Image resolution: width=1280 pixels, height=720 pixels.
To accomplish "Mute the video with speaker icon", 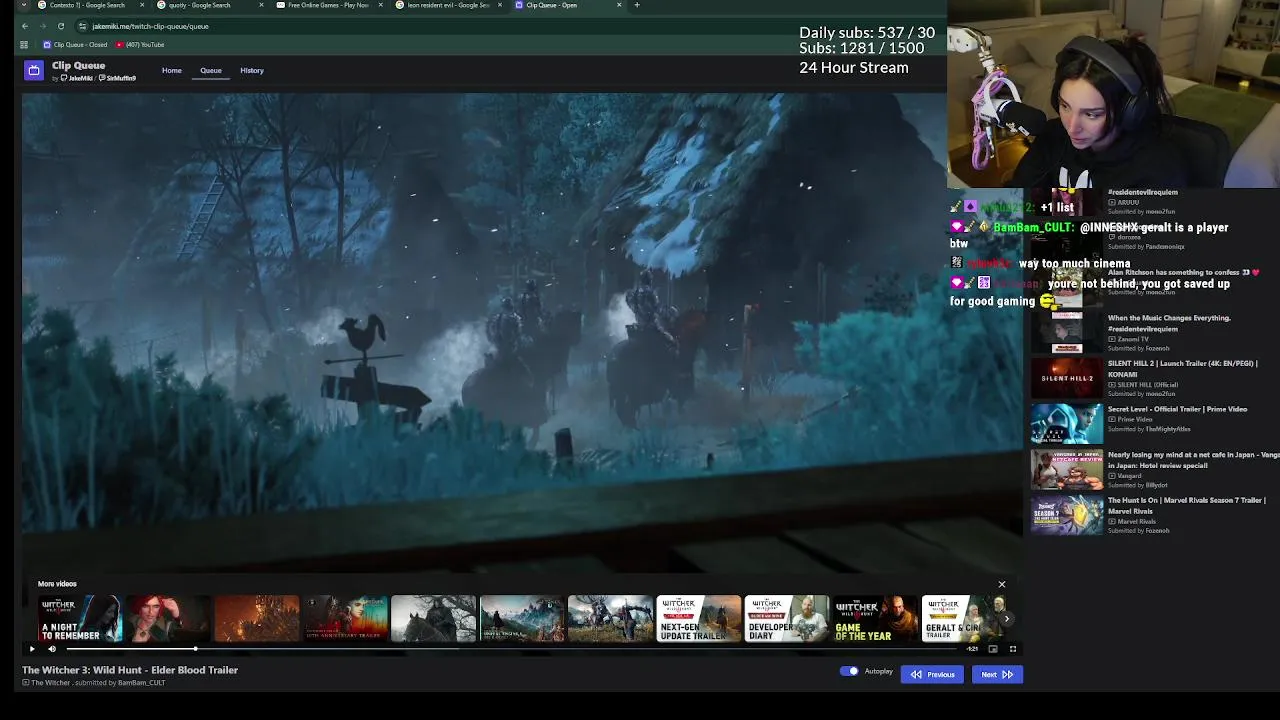I will (x=52, y=649).
